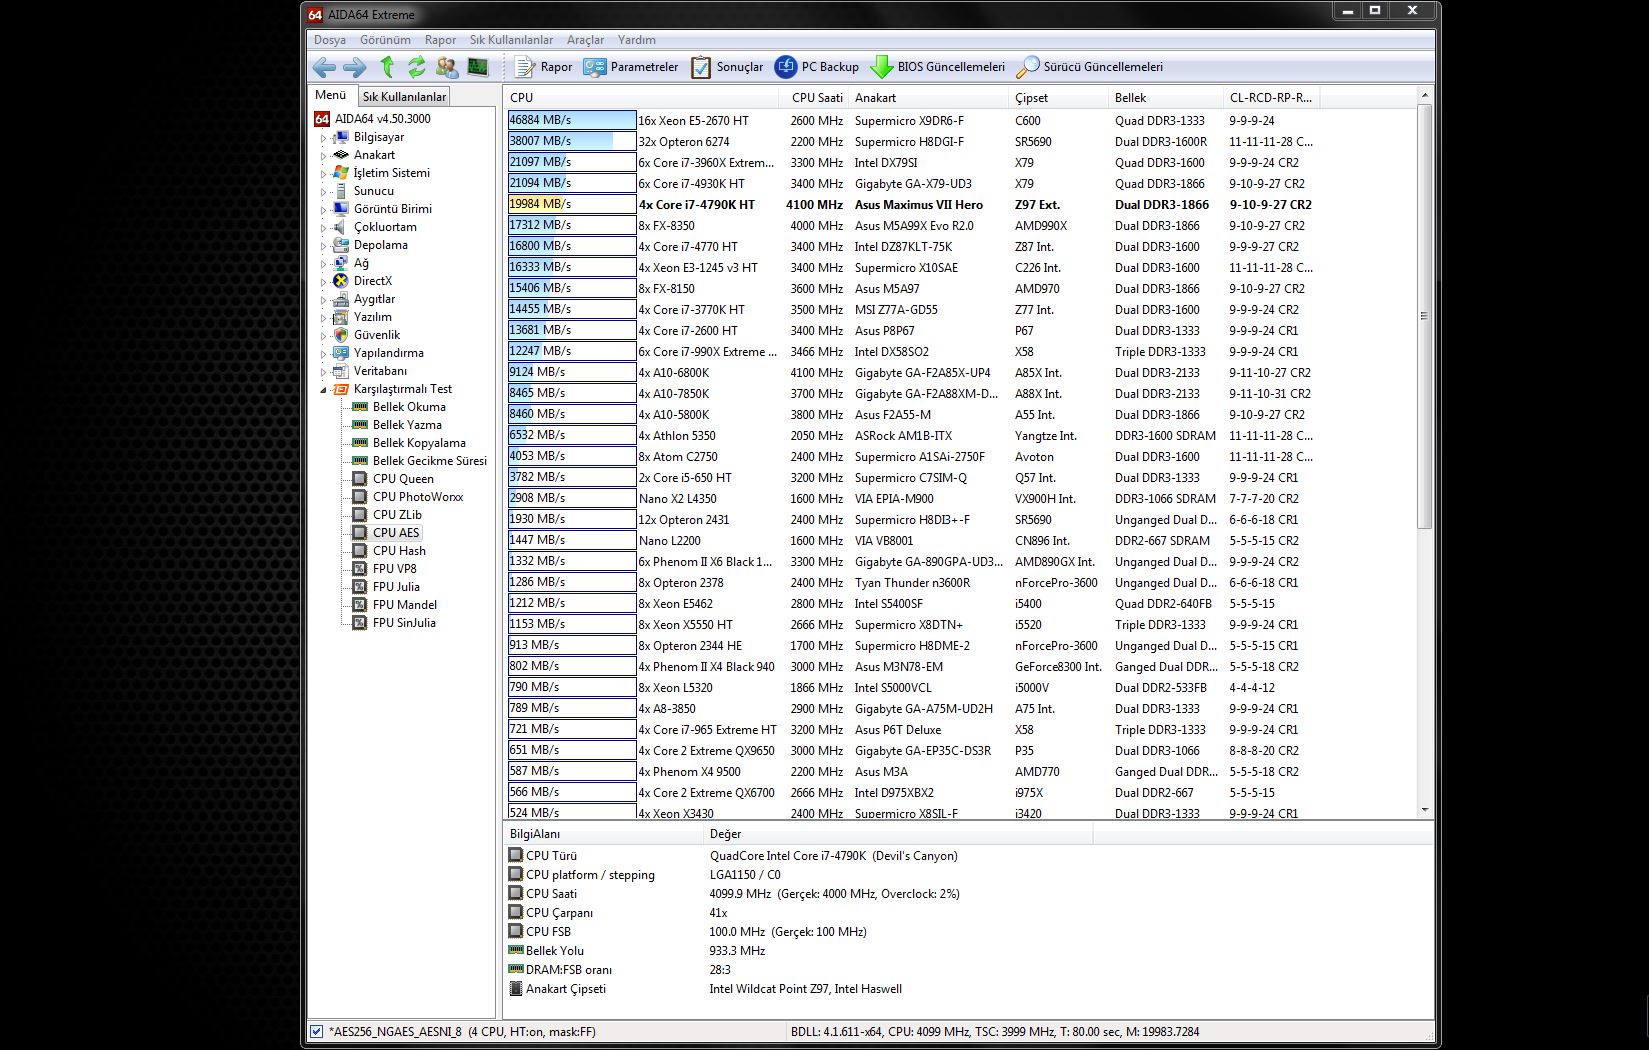
Task: Expand the Yazılım tree node
Action: [323, 318]
